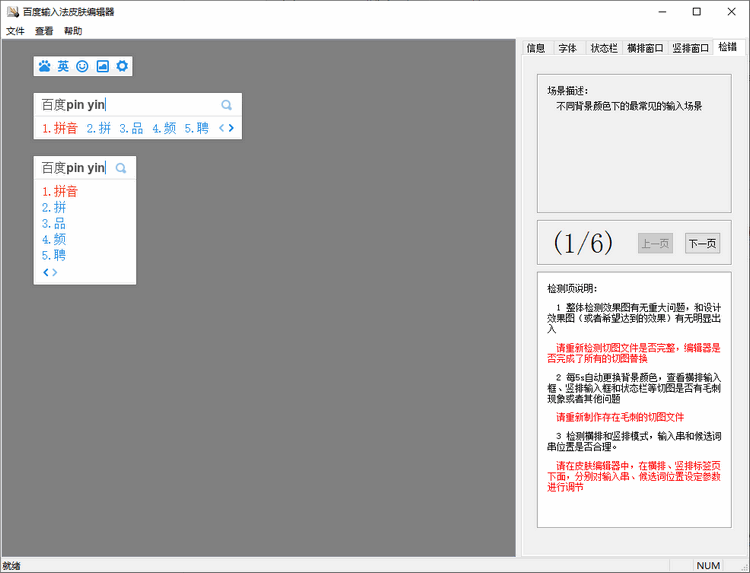The image size is (750, 573).
Task: Select the 检错 tab
Action: 728,47
